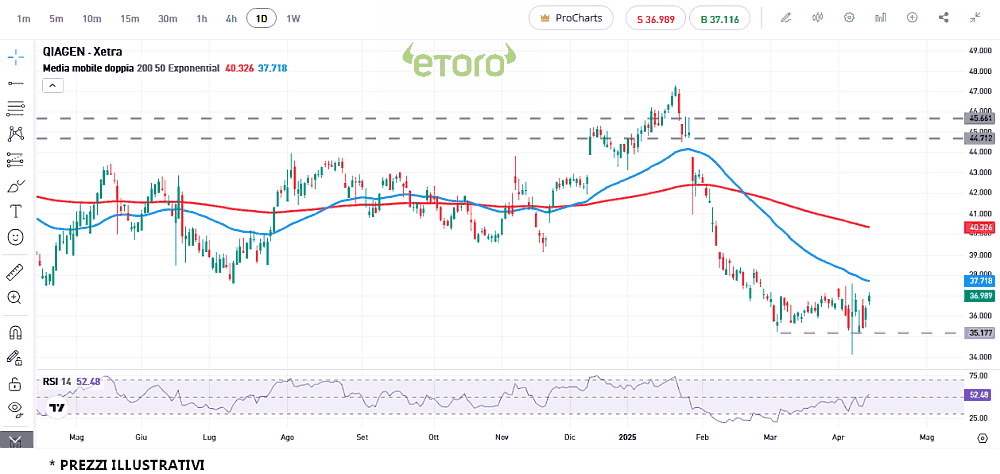This screenshot has width=1000, height=474.
Task: Click the purple 52.48 RSI axis tag
Action: coord(980,396)
